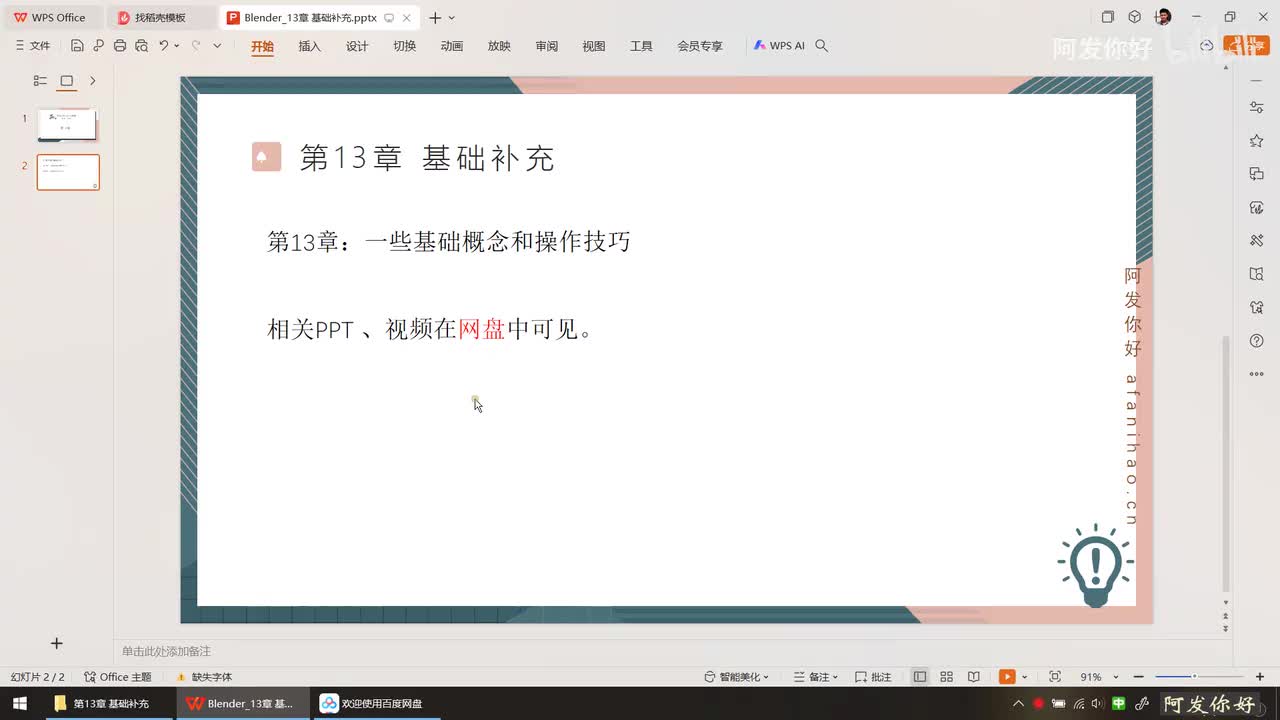
Task: Click the Save icon in quick toolbar
Action: point(77,46)
